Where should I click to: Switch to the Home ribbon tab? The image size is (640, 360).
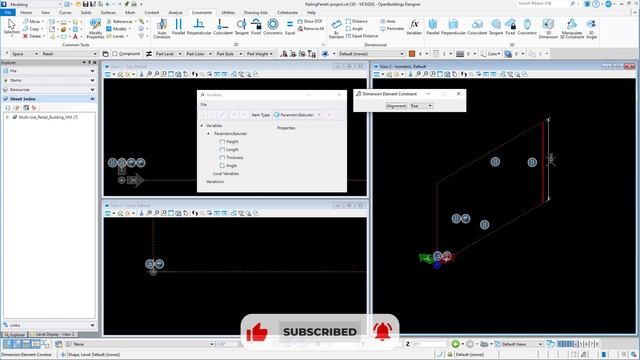pos(26,13)
